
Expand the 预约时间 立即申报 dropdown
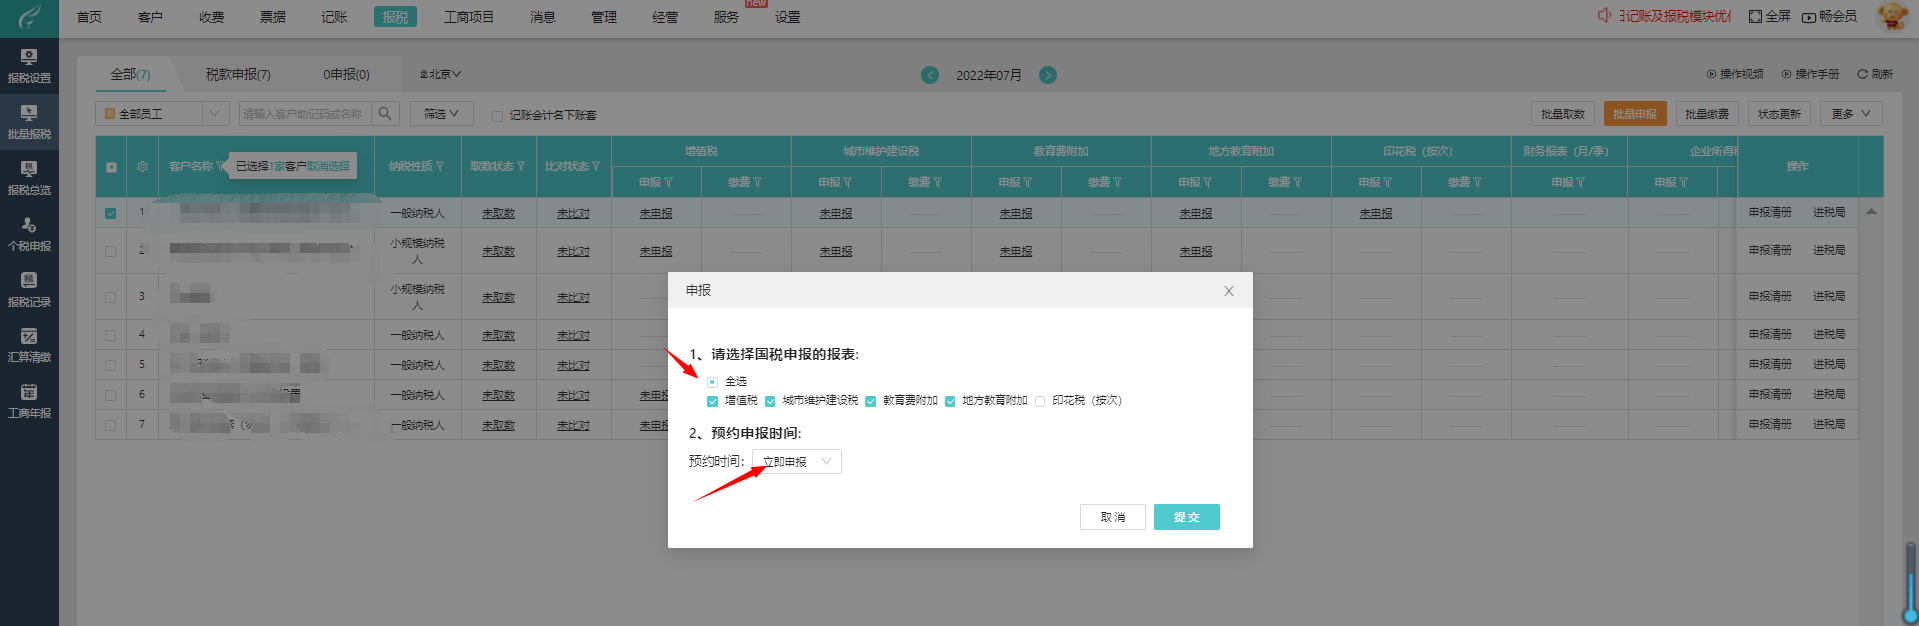pyautogui.click(x=796, y=461)
